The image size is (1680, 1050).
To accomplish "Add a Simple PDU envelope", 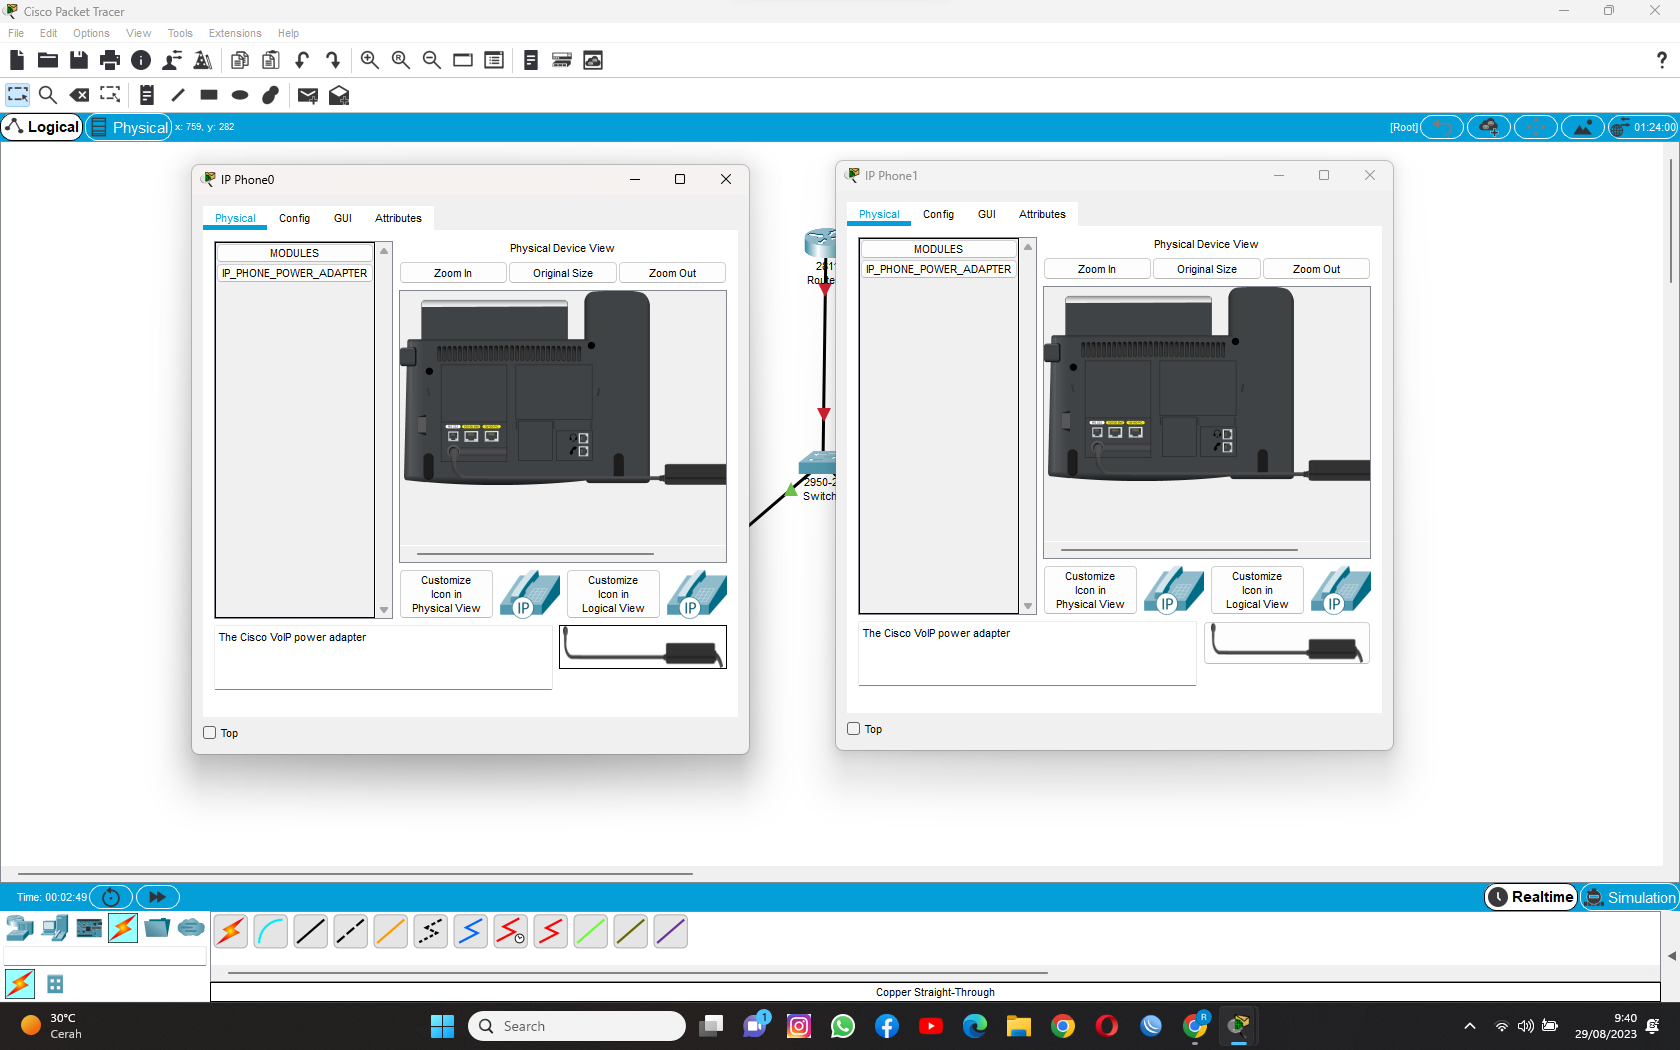I will pyautogui.click(x=308, y=95).
